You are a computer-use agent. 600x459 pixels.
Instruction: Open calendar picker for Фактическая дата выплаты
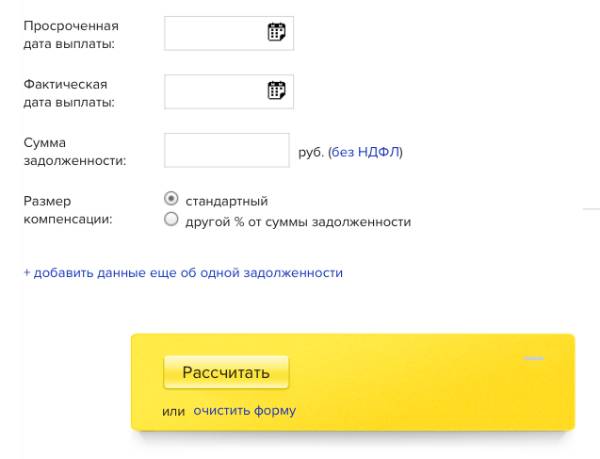276,91
